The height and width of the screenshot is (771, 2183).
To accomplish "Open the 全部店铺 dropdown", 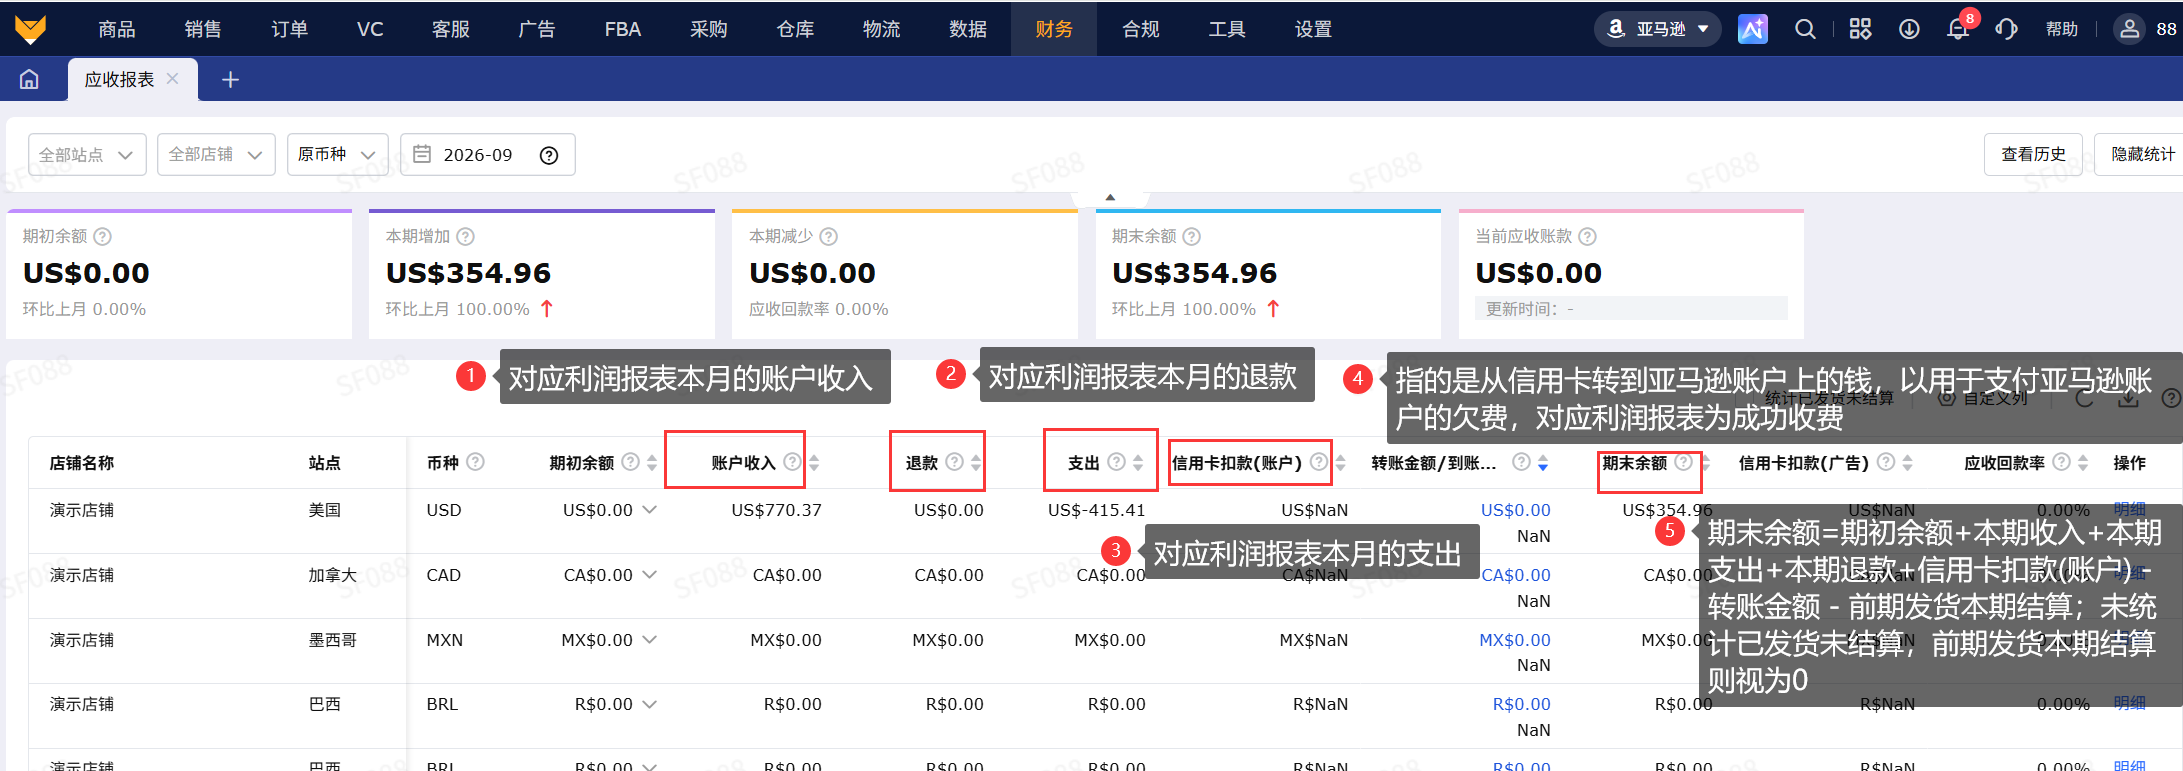I will (216, 155).
